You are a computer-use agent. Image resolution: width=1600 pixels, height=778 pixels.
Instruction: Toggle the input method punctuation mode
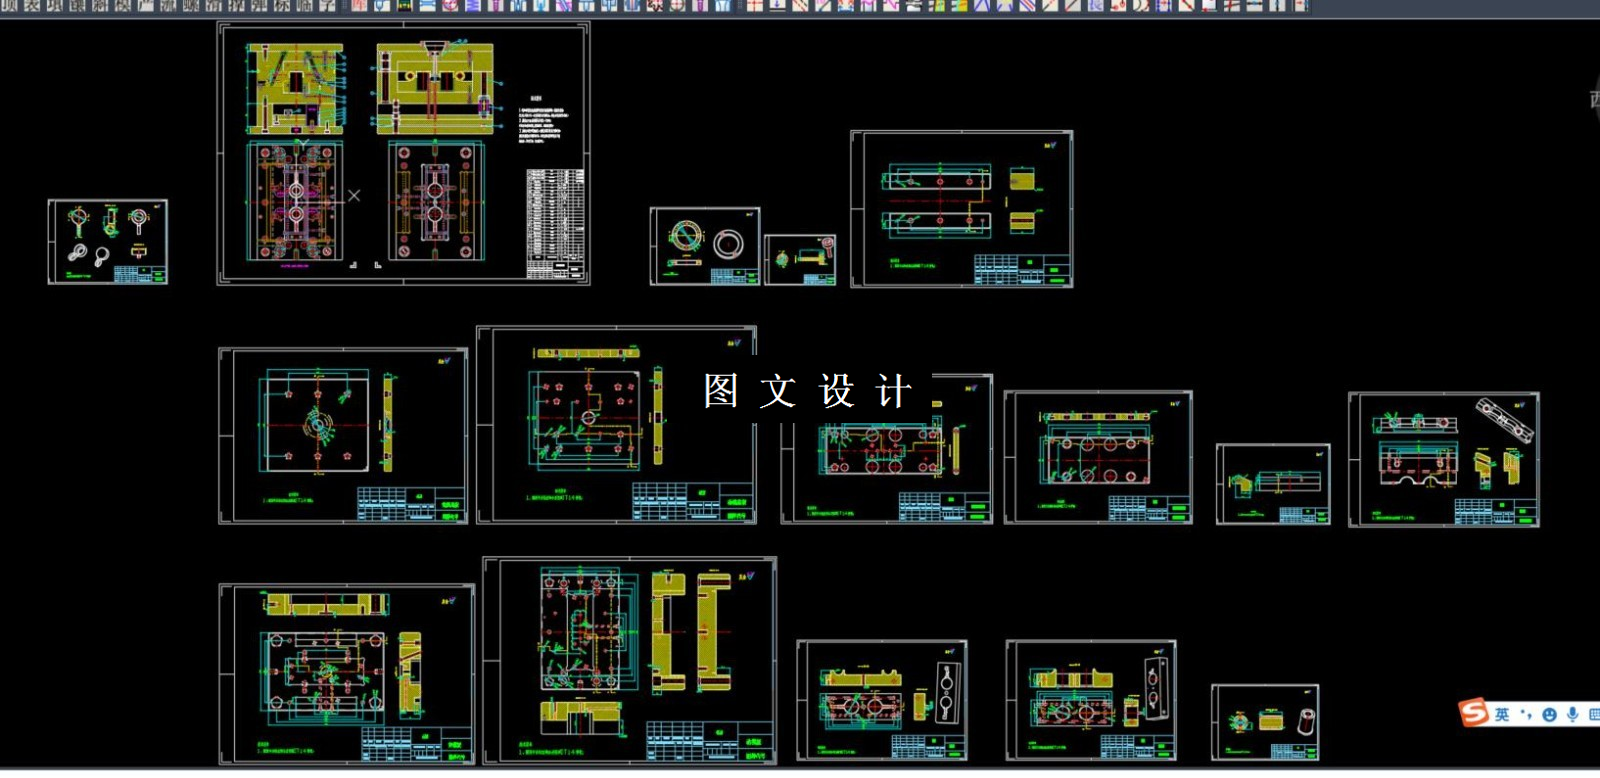[x=1526, y=714]
